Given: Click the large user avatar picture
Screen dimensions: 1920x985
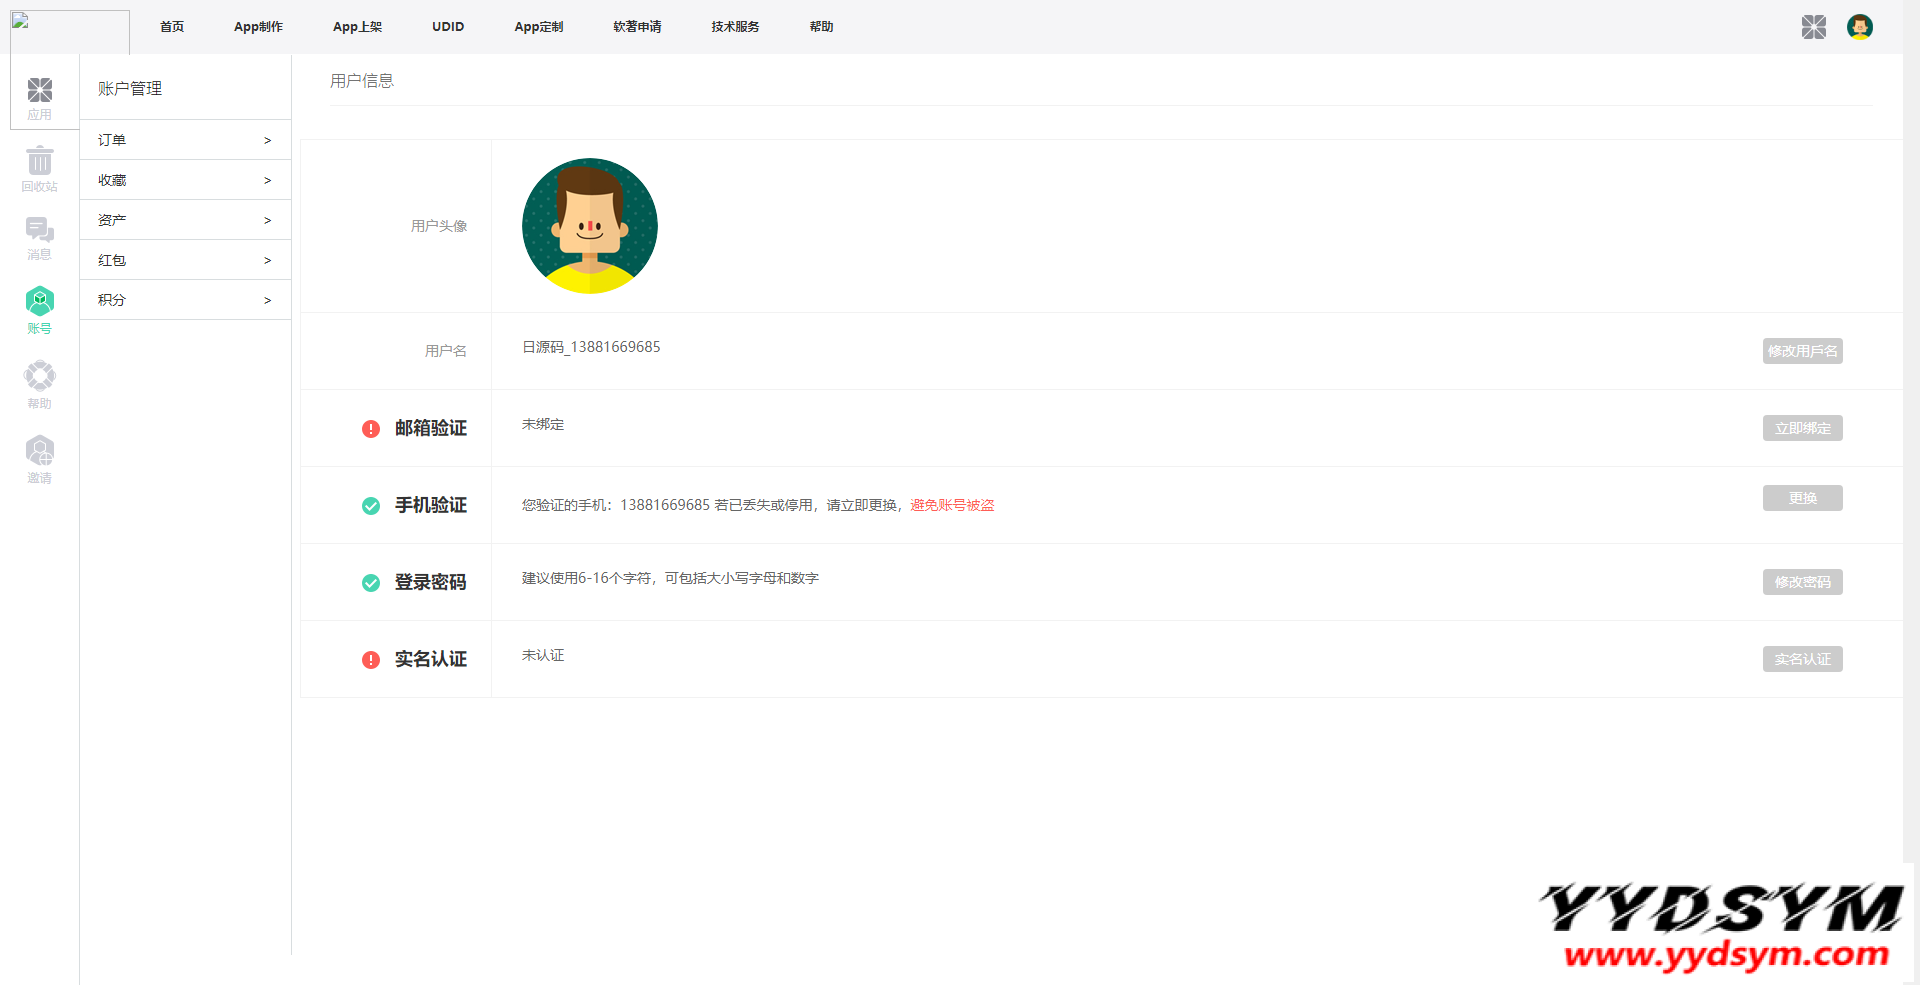Looking at the screenshot, I should [x=589, y=226].
